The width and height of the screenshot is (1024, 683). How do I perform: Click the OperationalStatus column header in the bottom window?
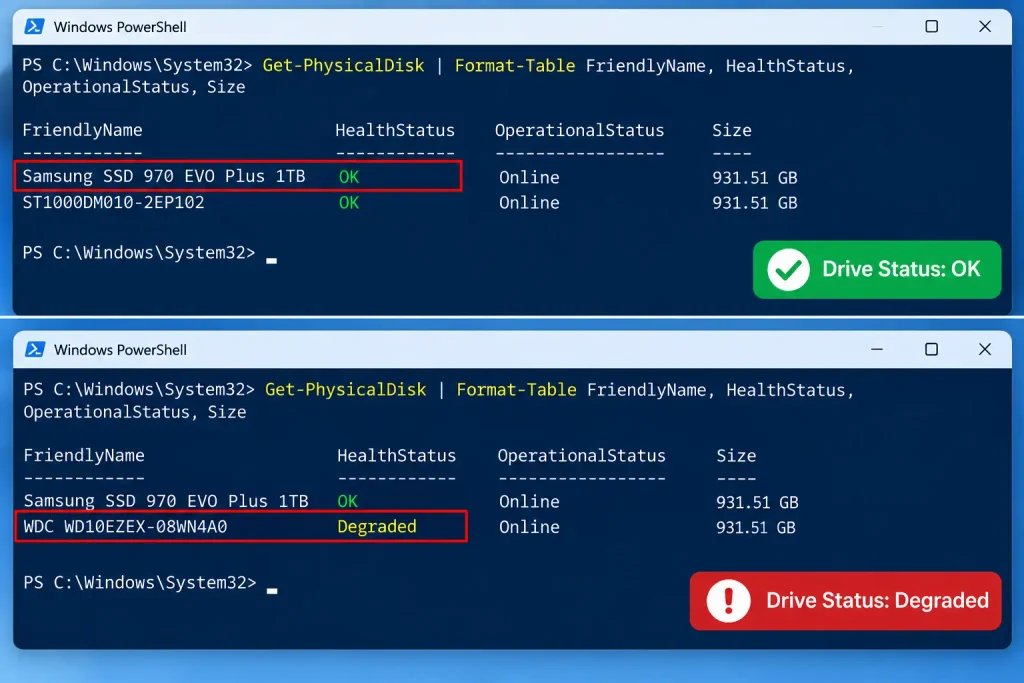pos(581,455)
